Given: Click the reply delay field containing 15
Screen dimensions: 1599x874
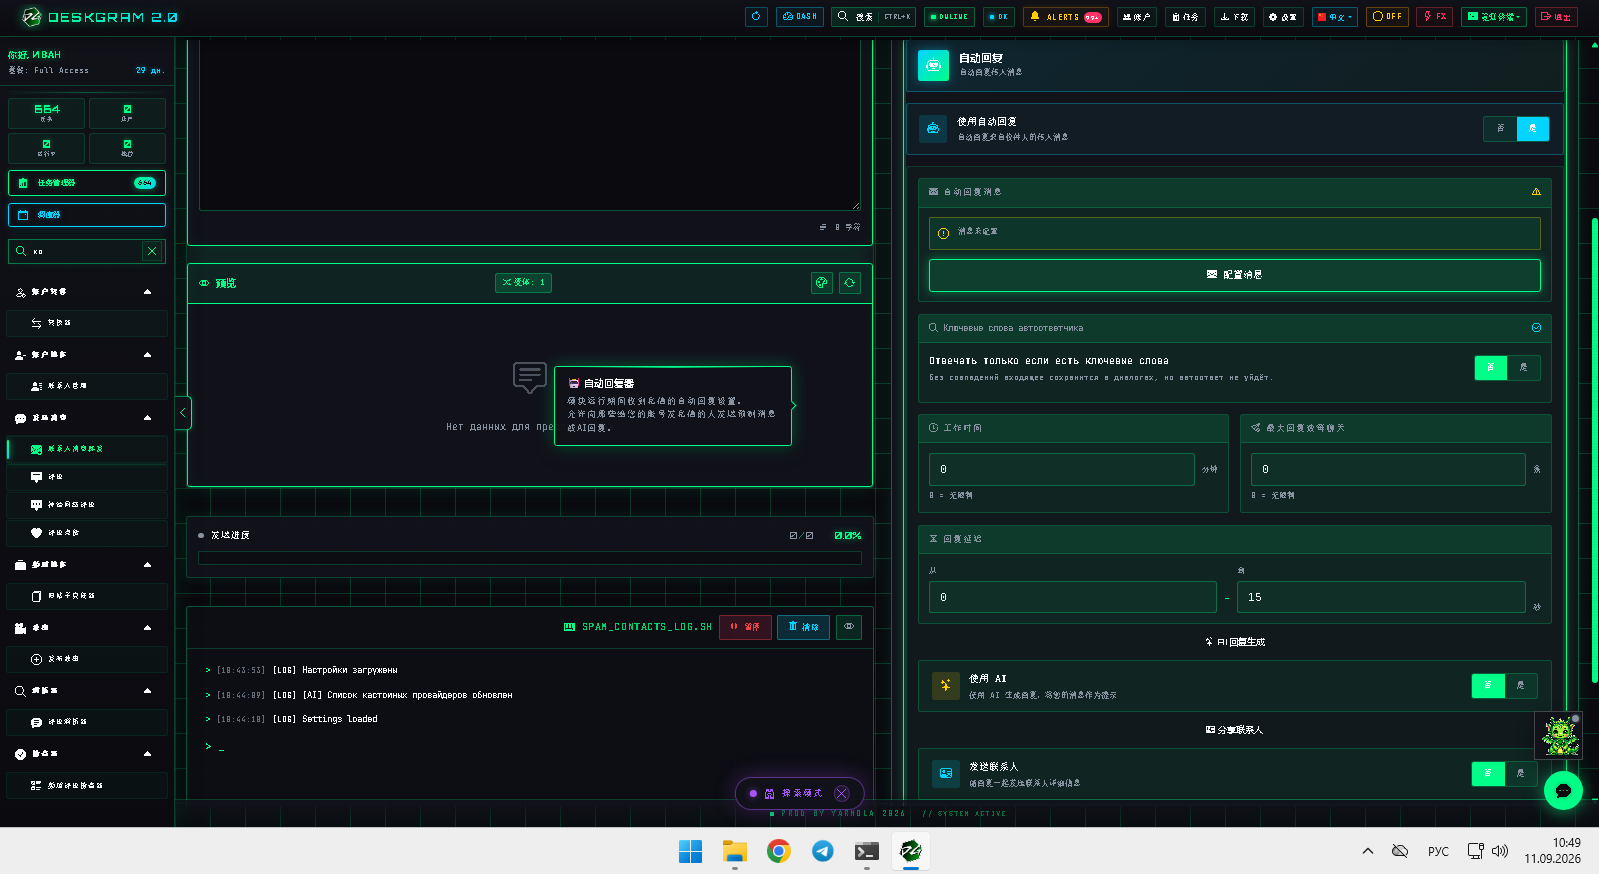Looking at the screenshot, I should click(1381, 597).
